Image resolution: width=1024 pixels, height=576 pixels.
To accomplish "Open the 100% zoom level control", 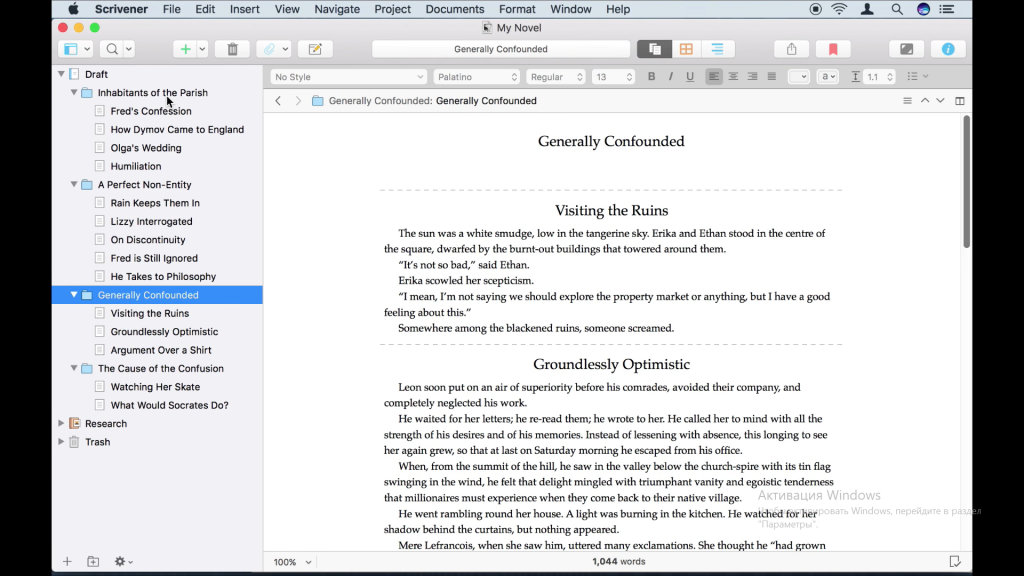I will click(x=289, y=561).
